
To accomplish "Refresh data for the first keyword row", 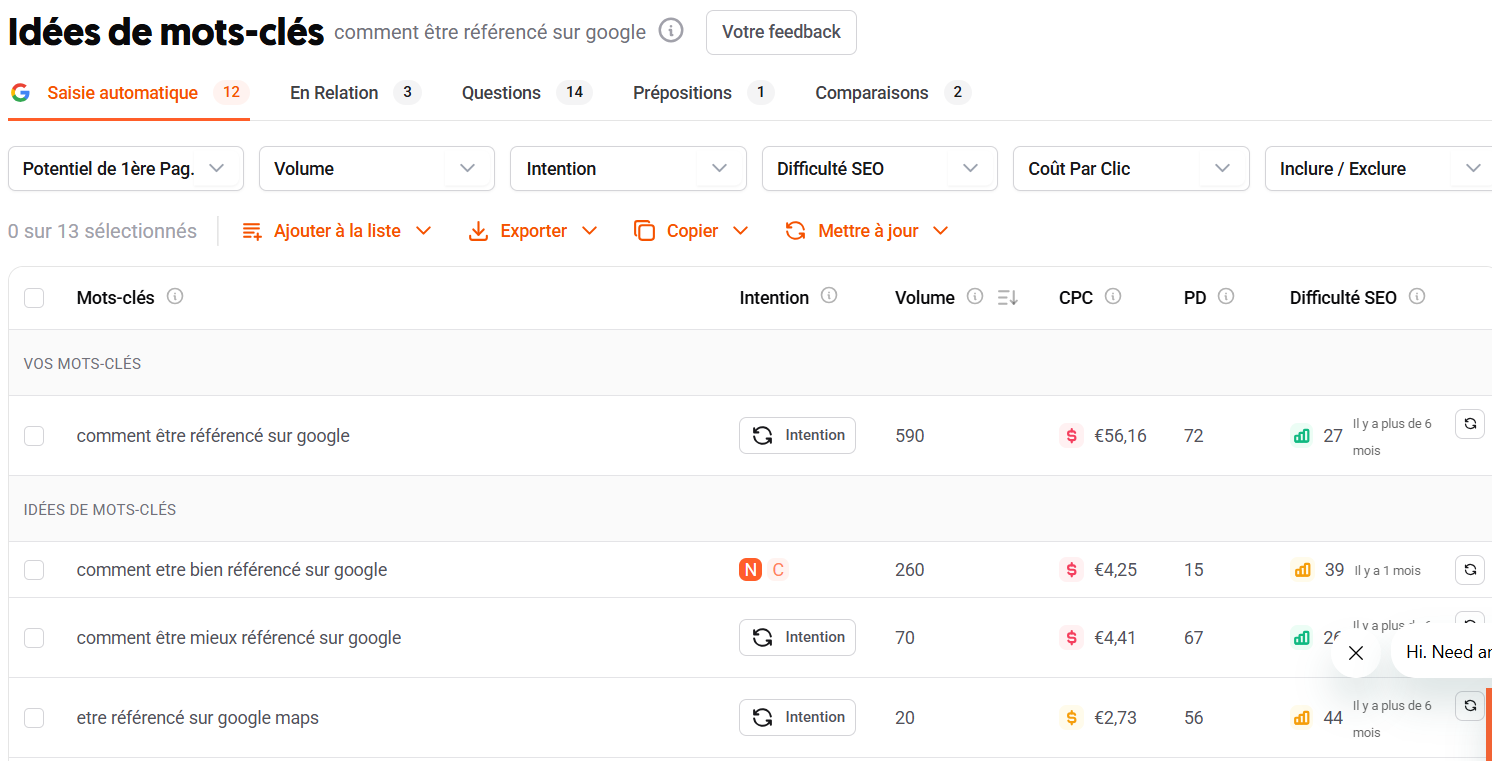I will [x=1469, y=424].
